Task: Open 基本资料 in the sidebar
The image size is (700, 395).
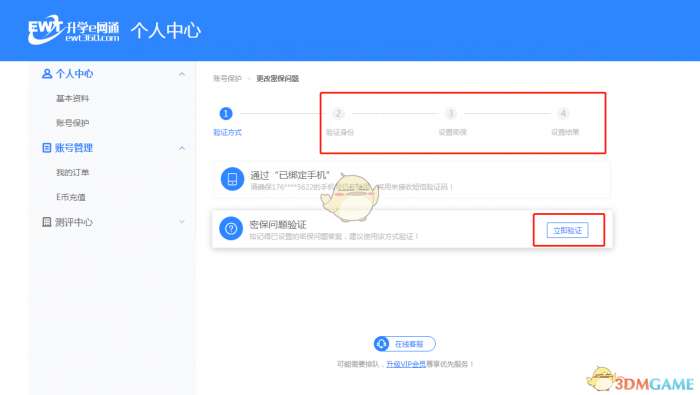Action: 72,98
